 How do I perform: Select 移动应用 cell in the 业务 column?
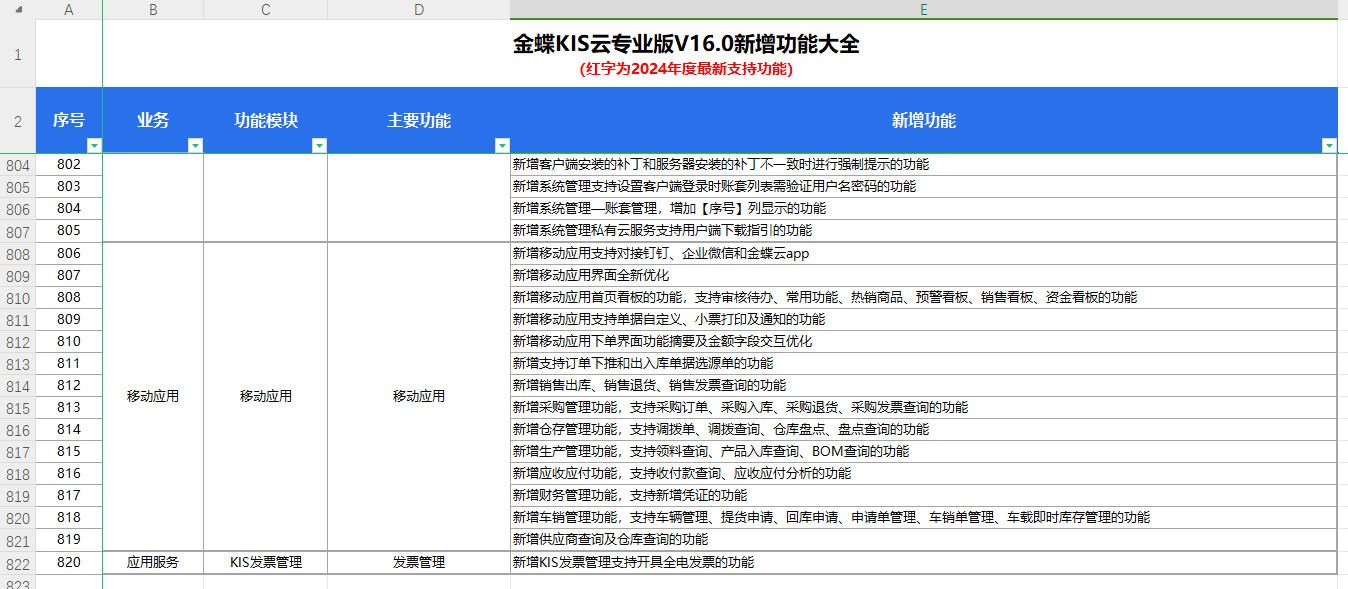tap(153, 396)
